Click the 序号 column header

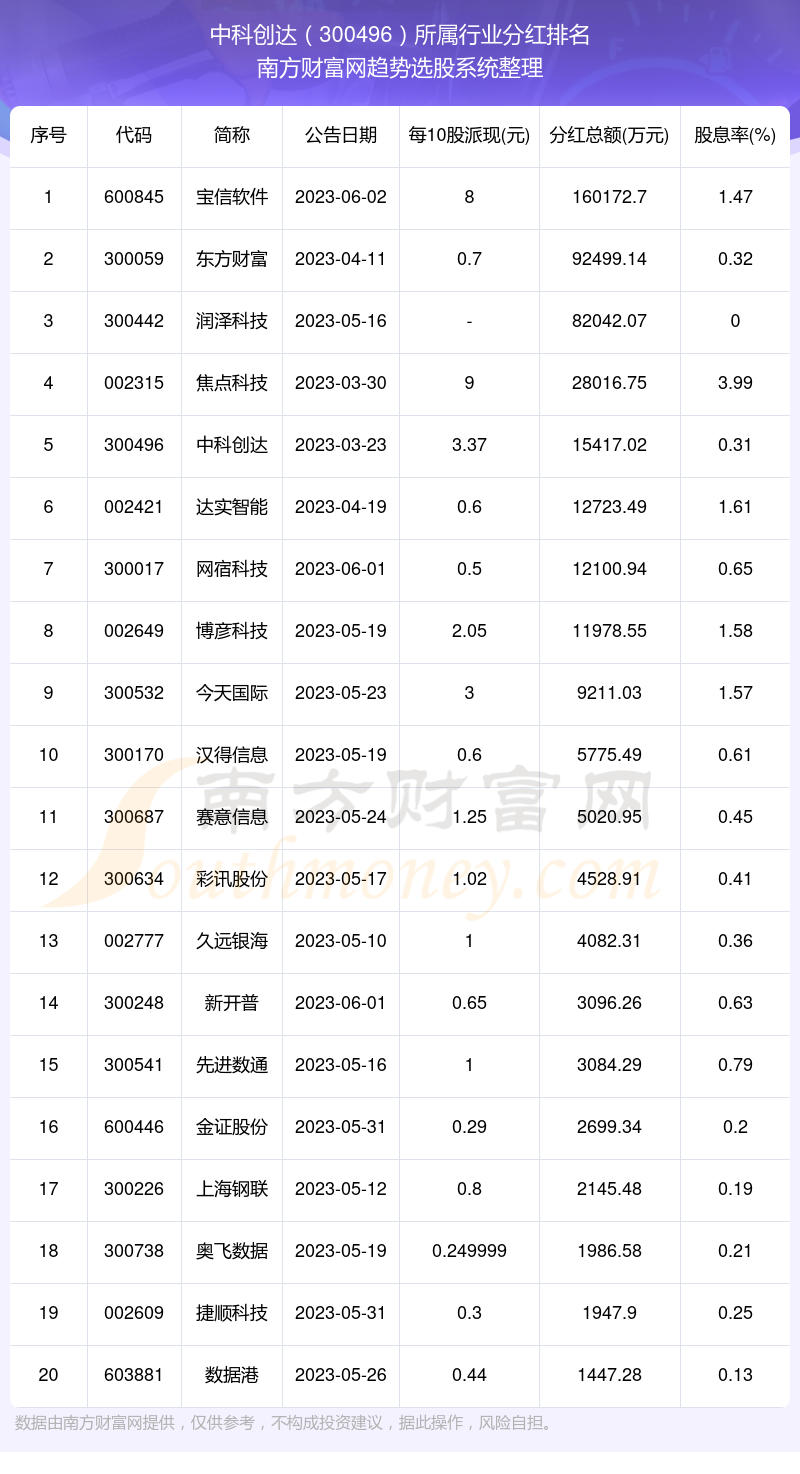(48, 135)
